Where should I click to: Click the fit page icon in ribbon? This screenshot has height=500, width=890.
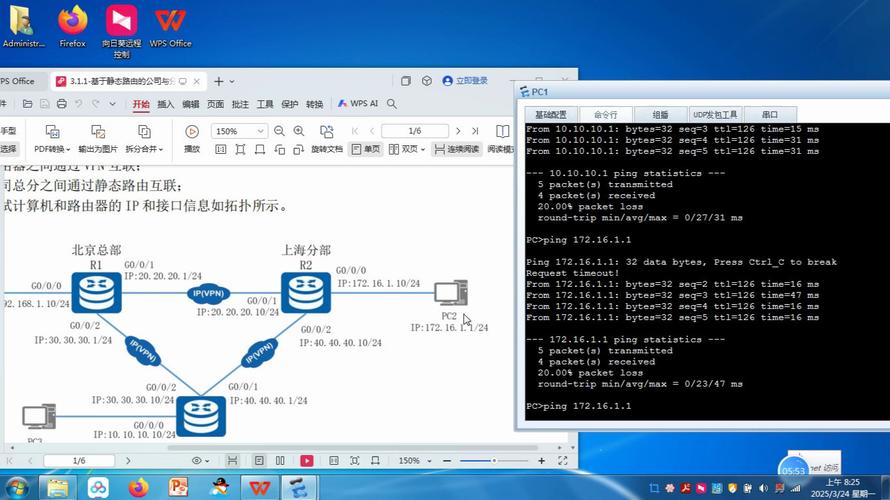click(240, 149)
